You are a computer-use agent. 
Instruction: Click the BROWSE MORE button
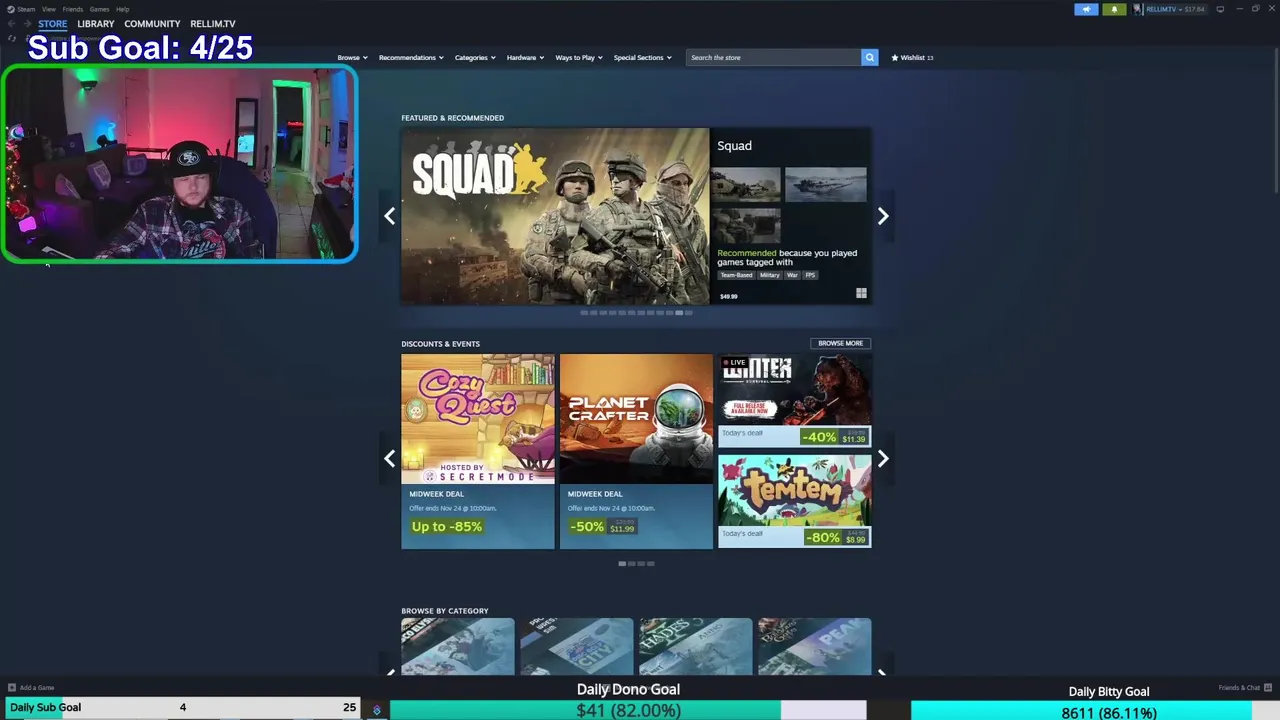tap(840, 343)
